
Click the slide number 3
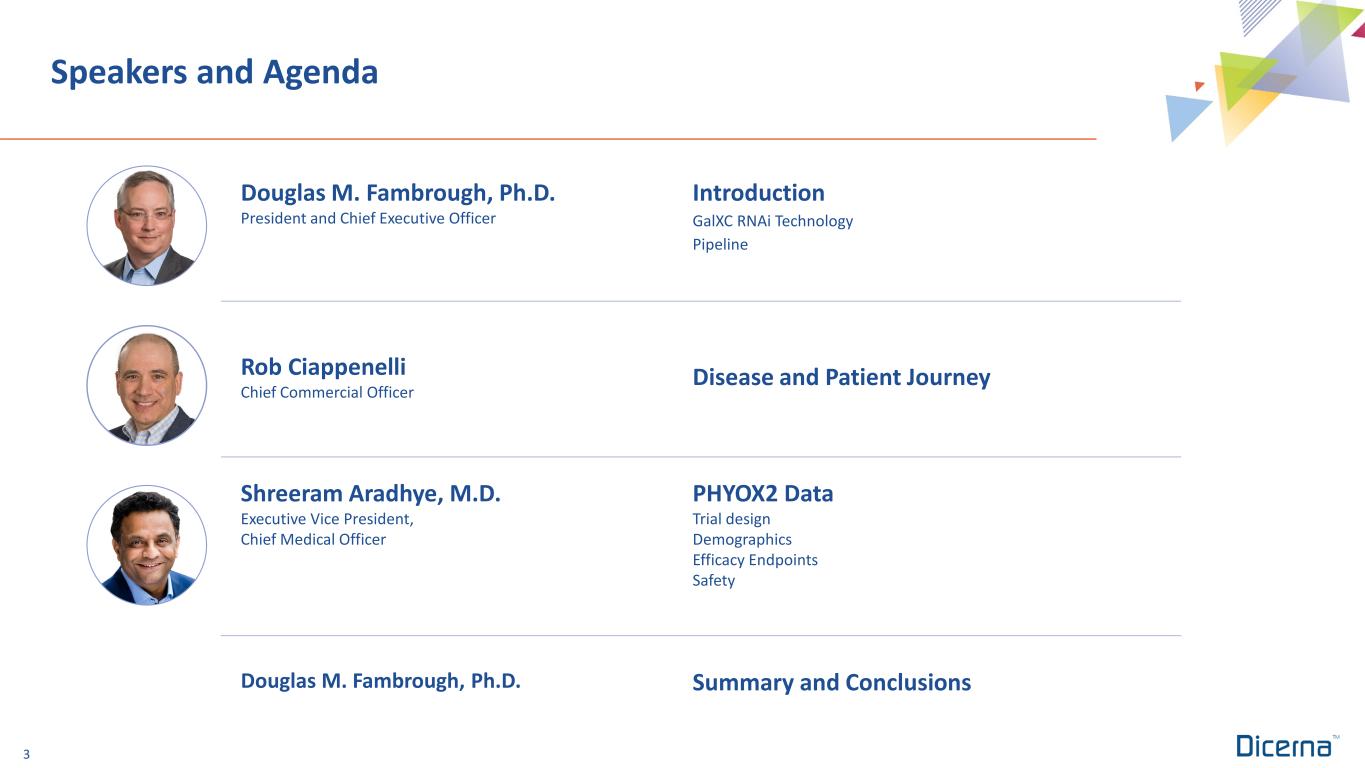(x=26, y=755)
